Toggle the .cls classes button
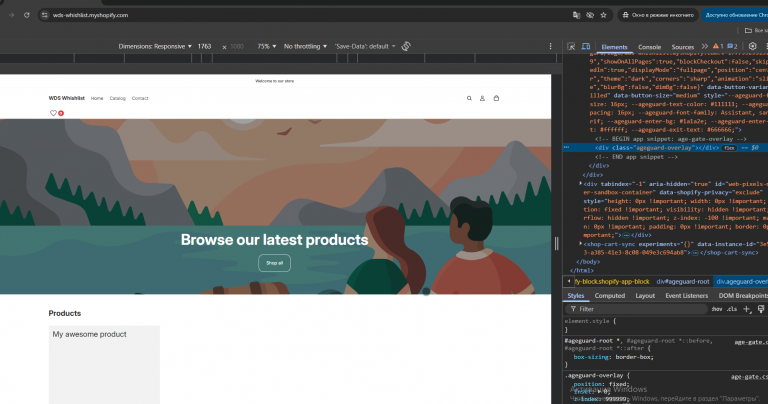 [x=732, y=309]
